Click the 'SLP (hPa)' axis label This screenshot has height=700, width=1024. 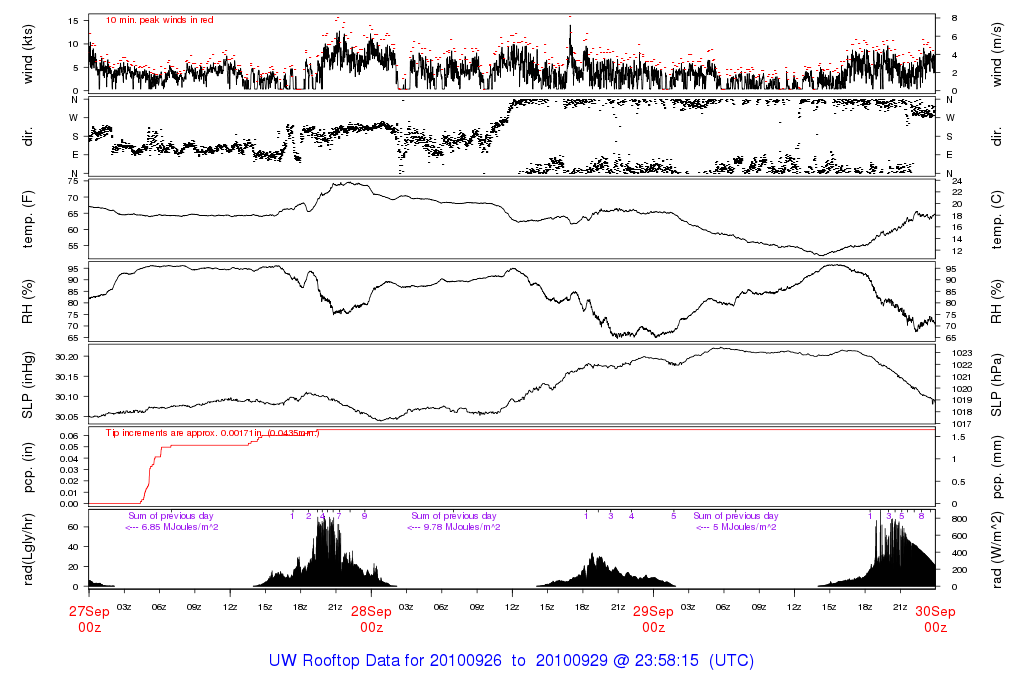tap(997, 385)
